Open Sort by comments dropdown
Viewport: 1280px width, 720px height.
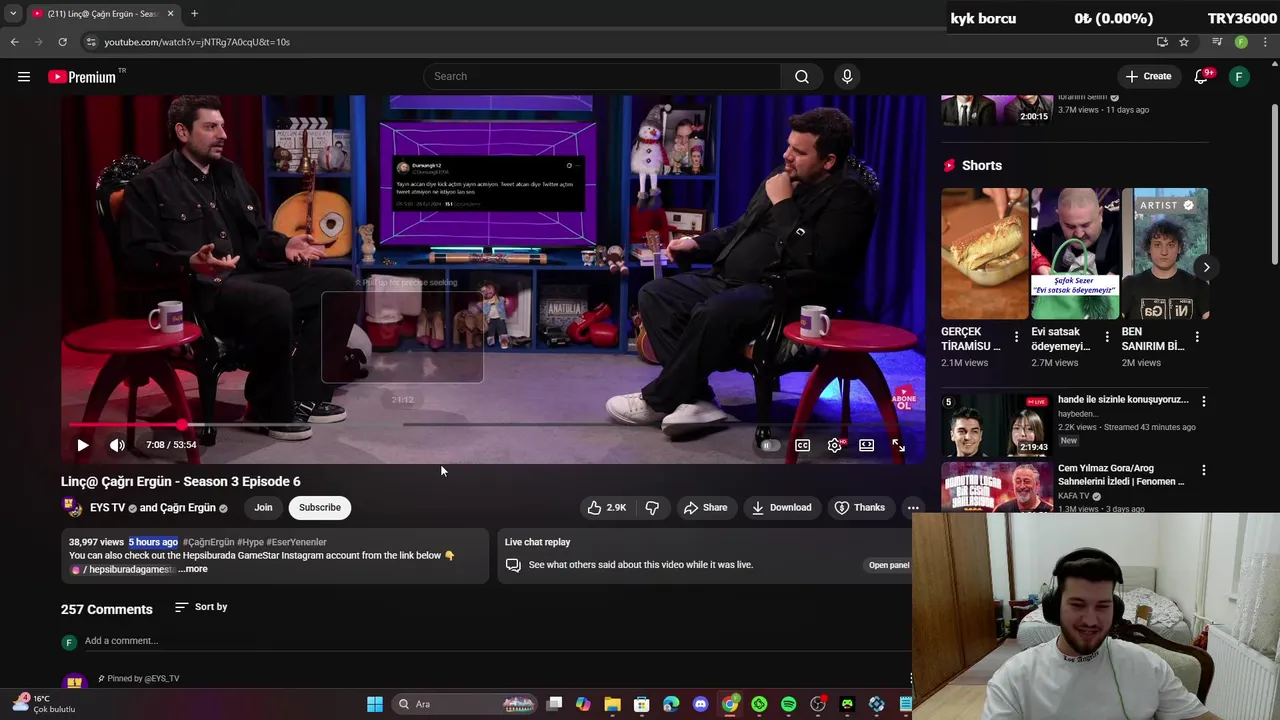(200, 607)
